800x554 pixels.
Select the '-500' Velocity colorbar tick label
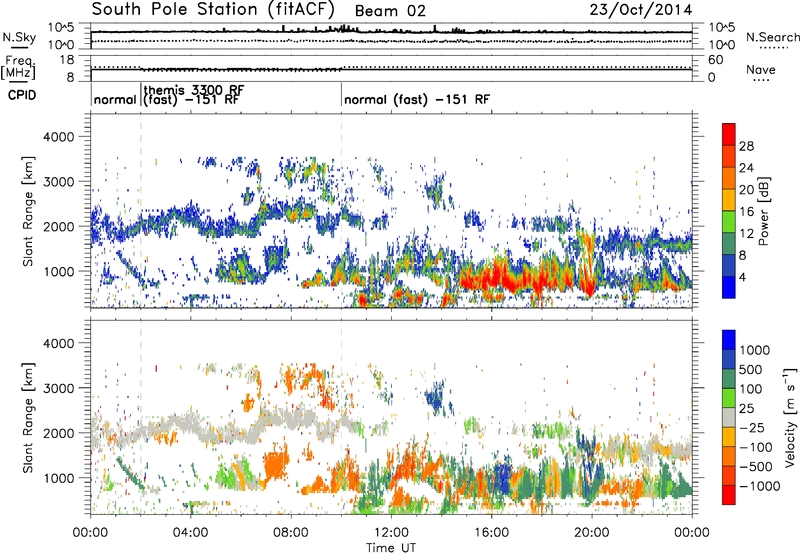coord(756,466)
